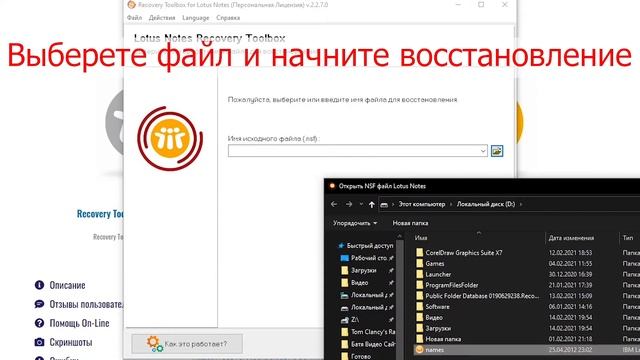Select the Z:\ drive in navigation pane
The height and width of the screenshot is (360, 640).
pos(351,320)
